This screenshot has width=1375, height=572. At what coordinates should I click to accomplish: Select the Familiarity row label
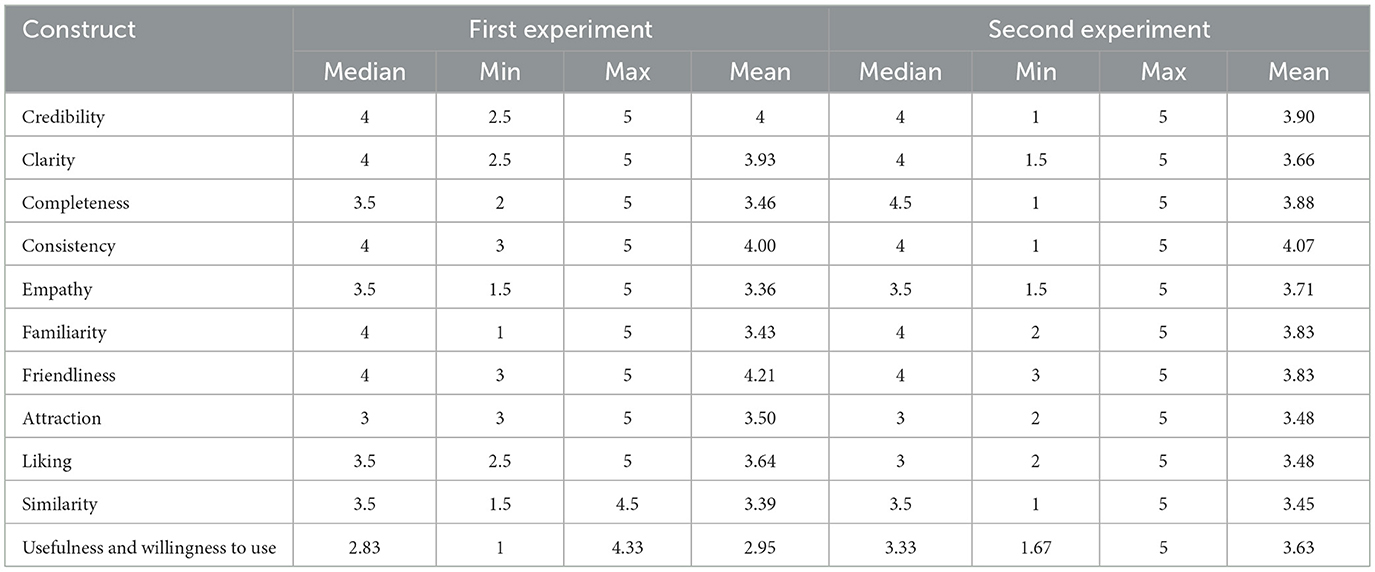tap(63, 332)
